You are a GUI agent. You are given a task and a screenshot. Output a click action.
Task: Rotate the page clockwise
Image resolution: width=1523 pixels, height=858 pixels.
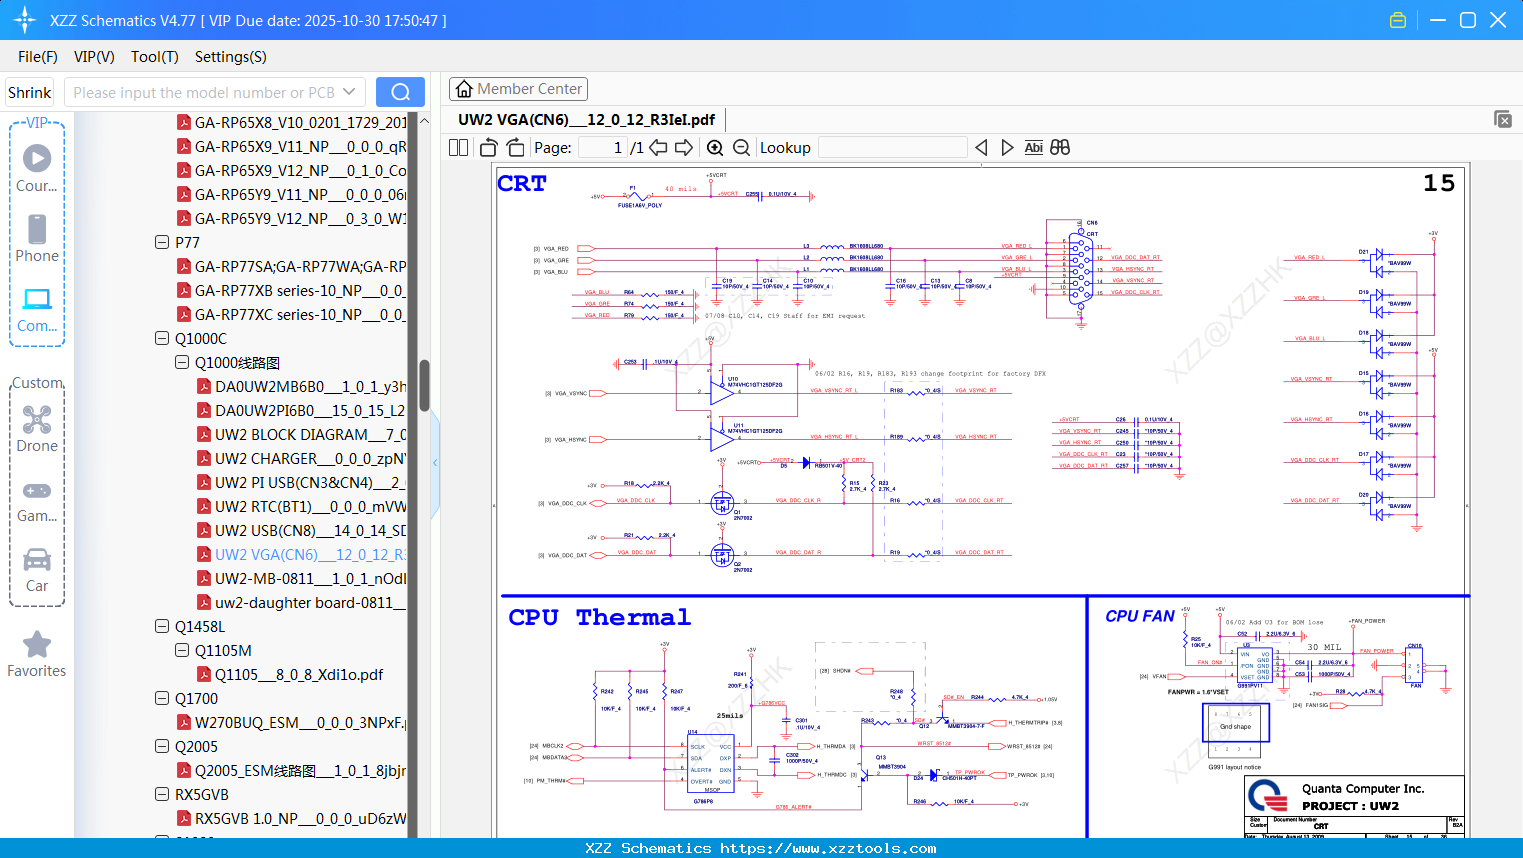(x=515, y=148)
